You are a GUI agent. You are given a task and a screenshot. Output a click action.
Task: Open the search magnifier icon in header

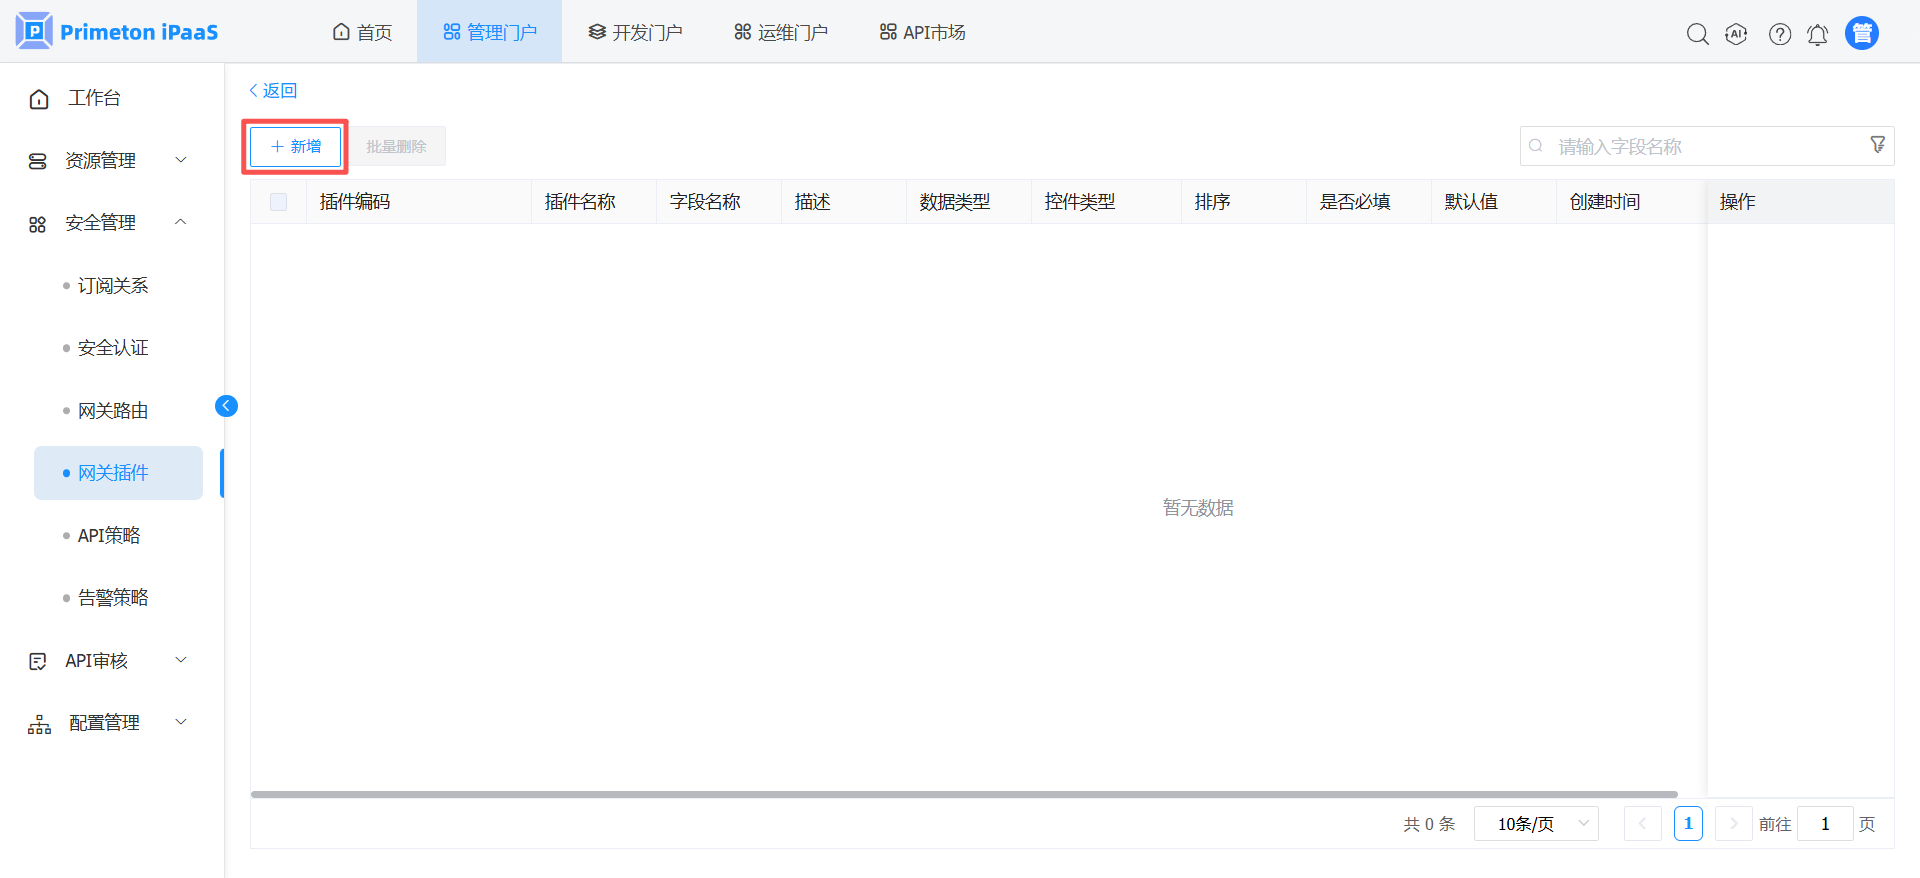click(x=1697, y=34)
